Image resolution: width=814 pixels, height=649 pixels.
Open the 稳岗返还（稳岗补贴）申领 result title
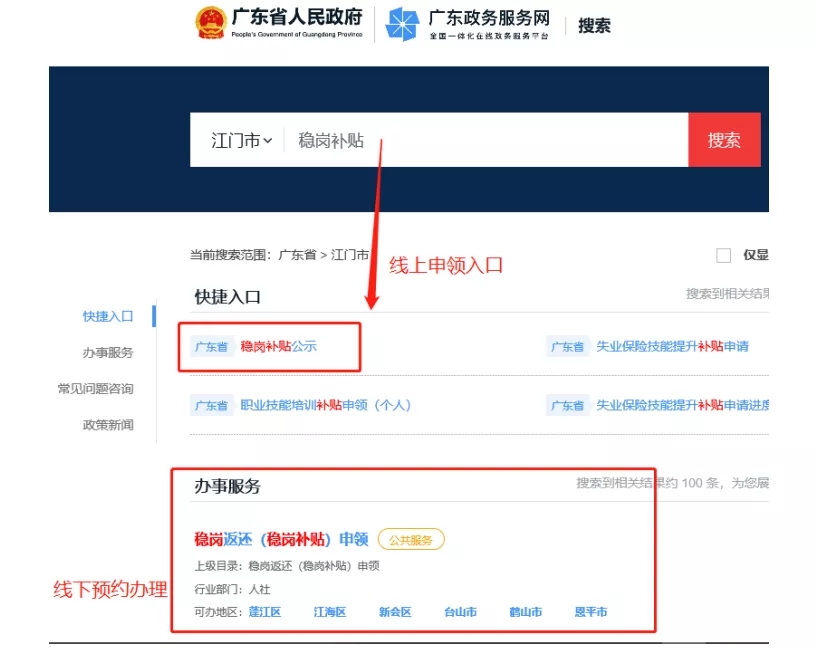tap(281, 539)
